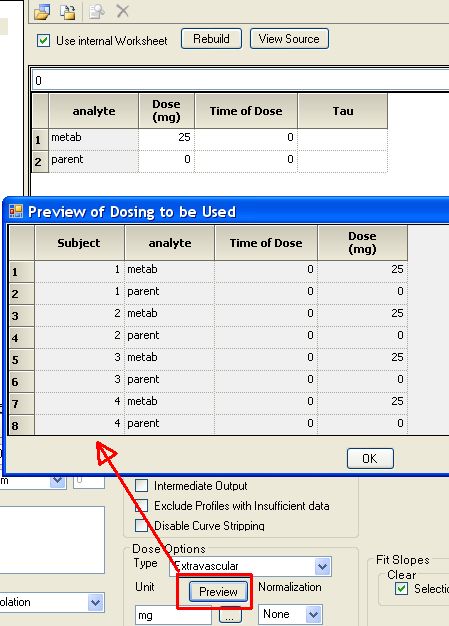Image resolution: width=449 pixels, height=626 pixels.
Task: Open the Dose Type Extravascular dropdown
Action: (x=322, y=566)
